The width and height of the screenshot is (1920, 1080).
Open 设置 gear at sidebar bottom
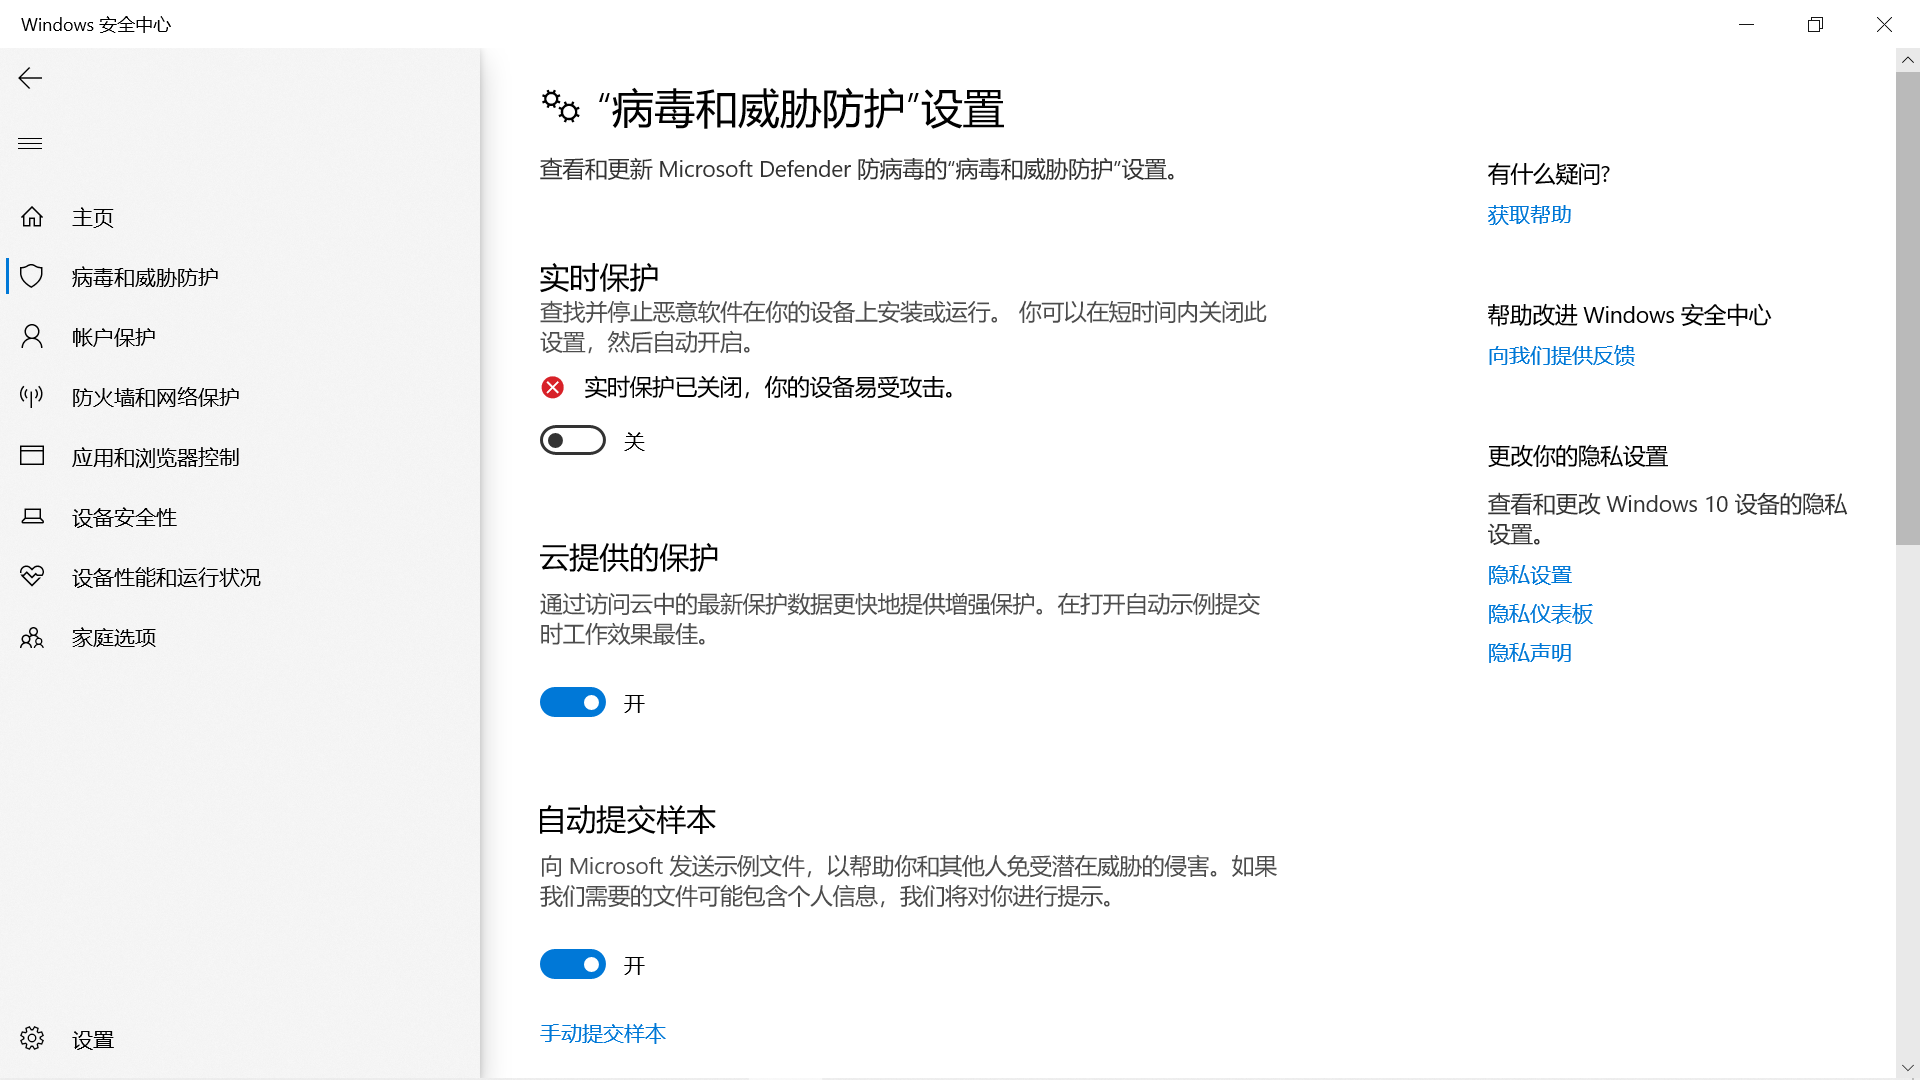coord(32,1039)
